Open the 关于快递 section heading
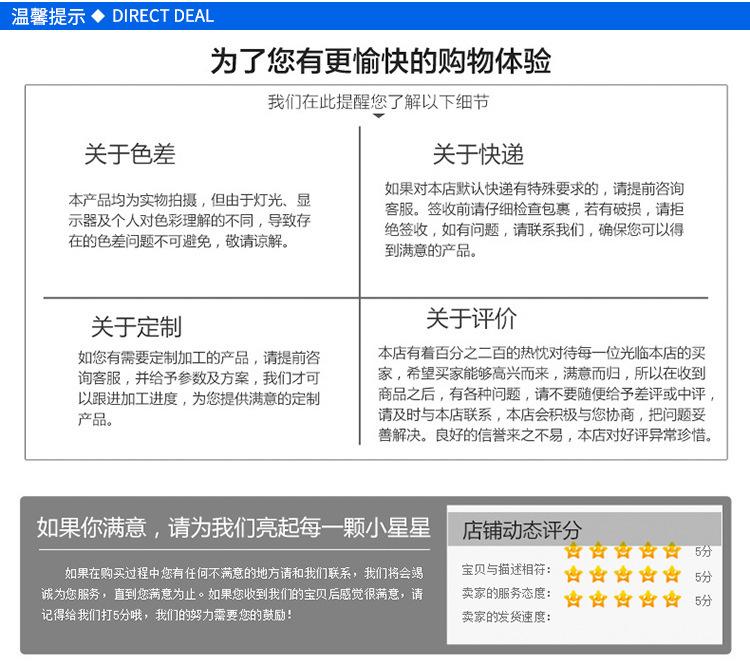Viewport: 750px width, 670px height. pos(478,154)
